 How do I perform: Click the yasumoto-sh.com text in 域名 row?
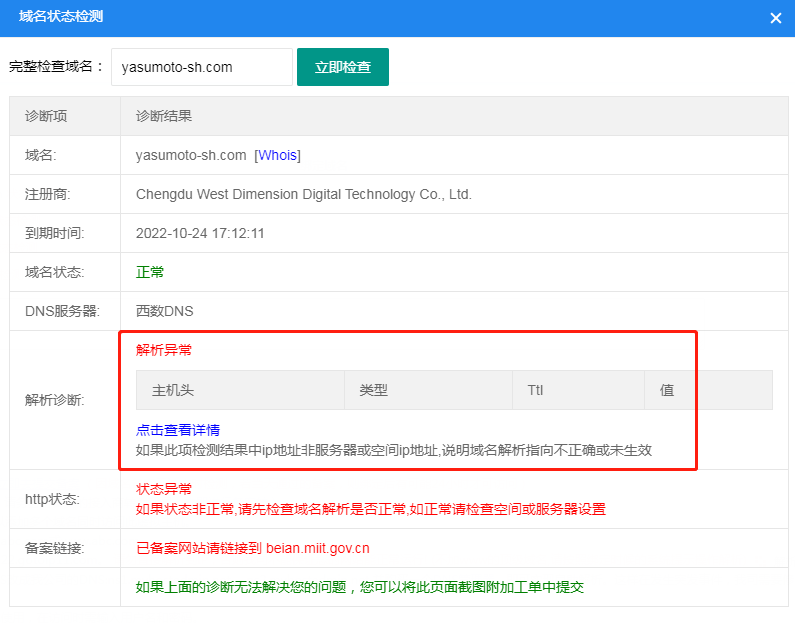tap(191, 155)
